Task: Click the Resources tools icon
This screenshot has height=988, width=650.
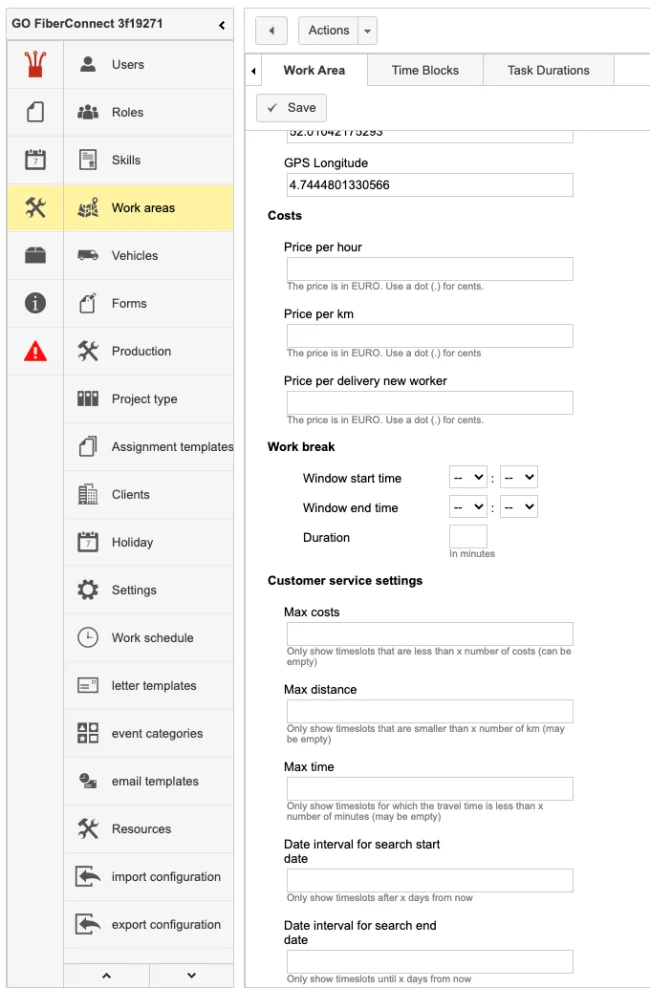Action: coord(88,829)
